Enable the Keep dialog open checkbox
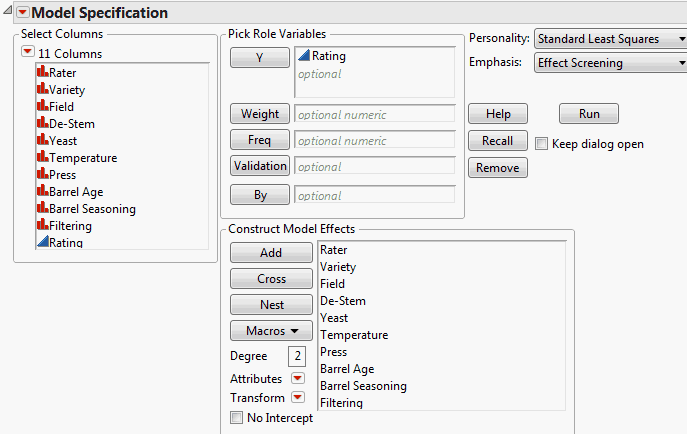The height and width of the screenshot is (434, 687). (542, 144)
